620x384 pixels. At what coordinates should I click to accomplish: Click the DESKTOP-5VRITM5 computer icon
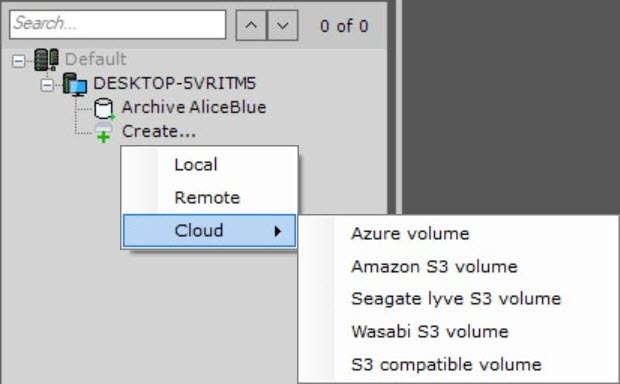pos(75,84)
